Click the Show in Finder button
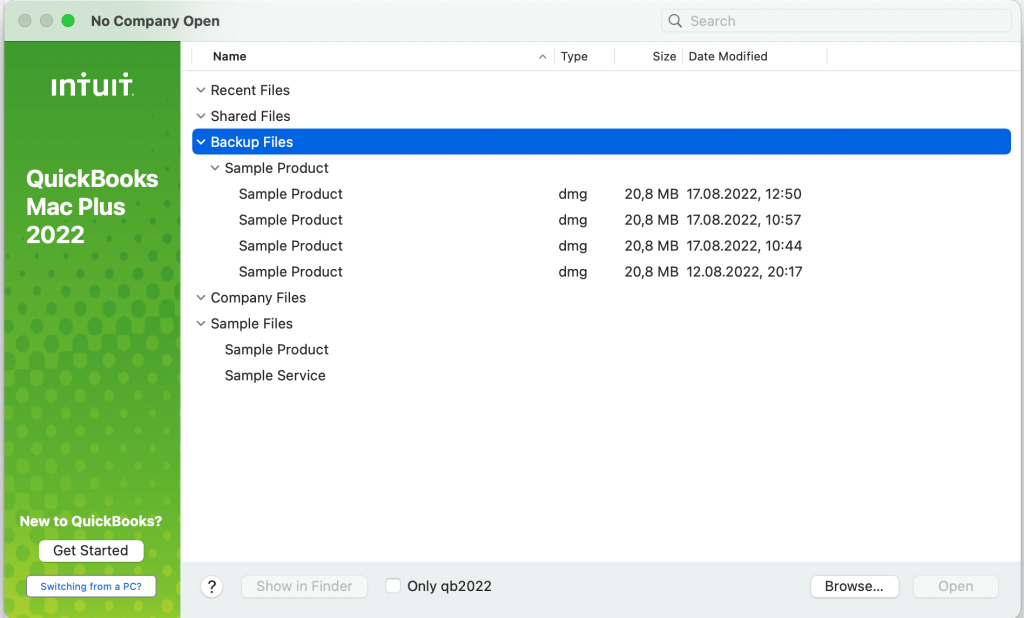This screenshot has width=1024, height=618. pyautogui.click(x=304, y=586)
